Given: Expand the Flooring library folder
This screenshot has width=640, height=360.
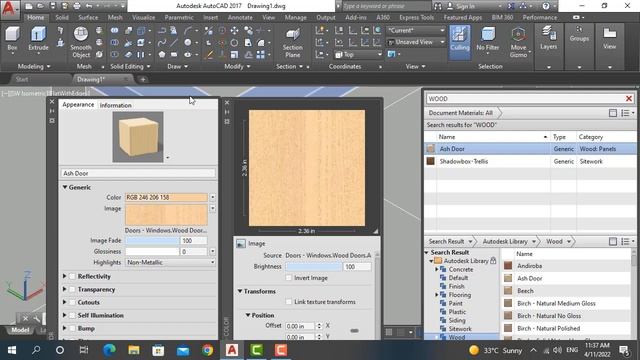Looking at the screenshot, I should click(437, 295).
